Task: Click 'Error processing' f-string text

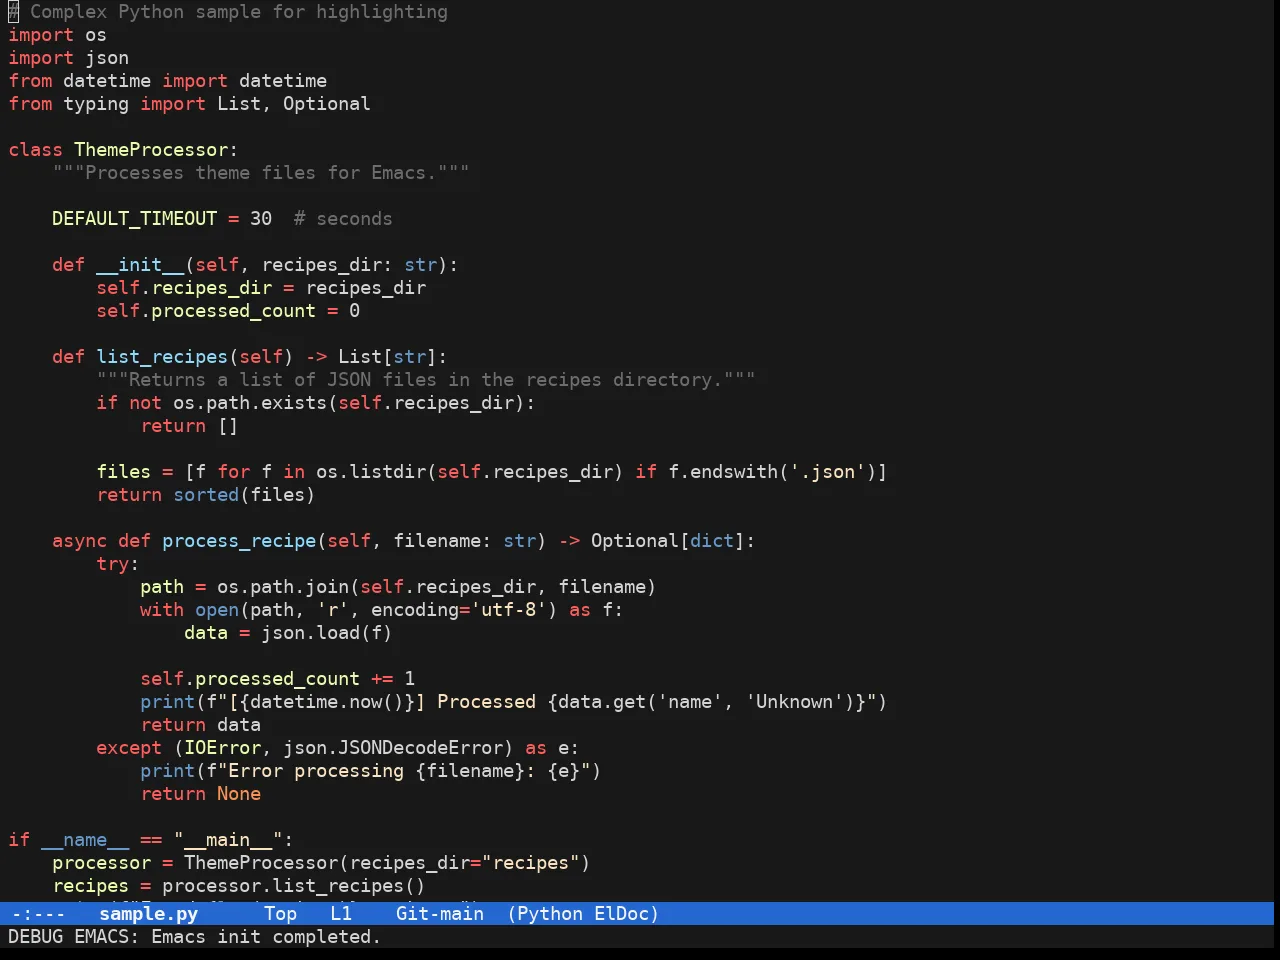Action: coord(316,771)
